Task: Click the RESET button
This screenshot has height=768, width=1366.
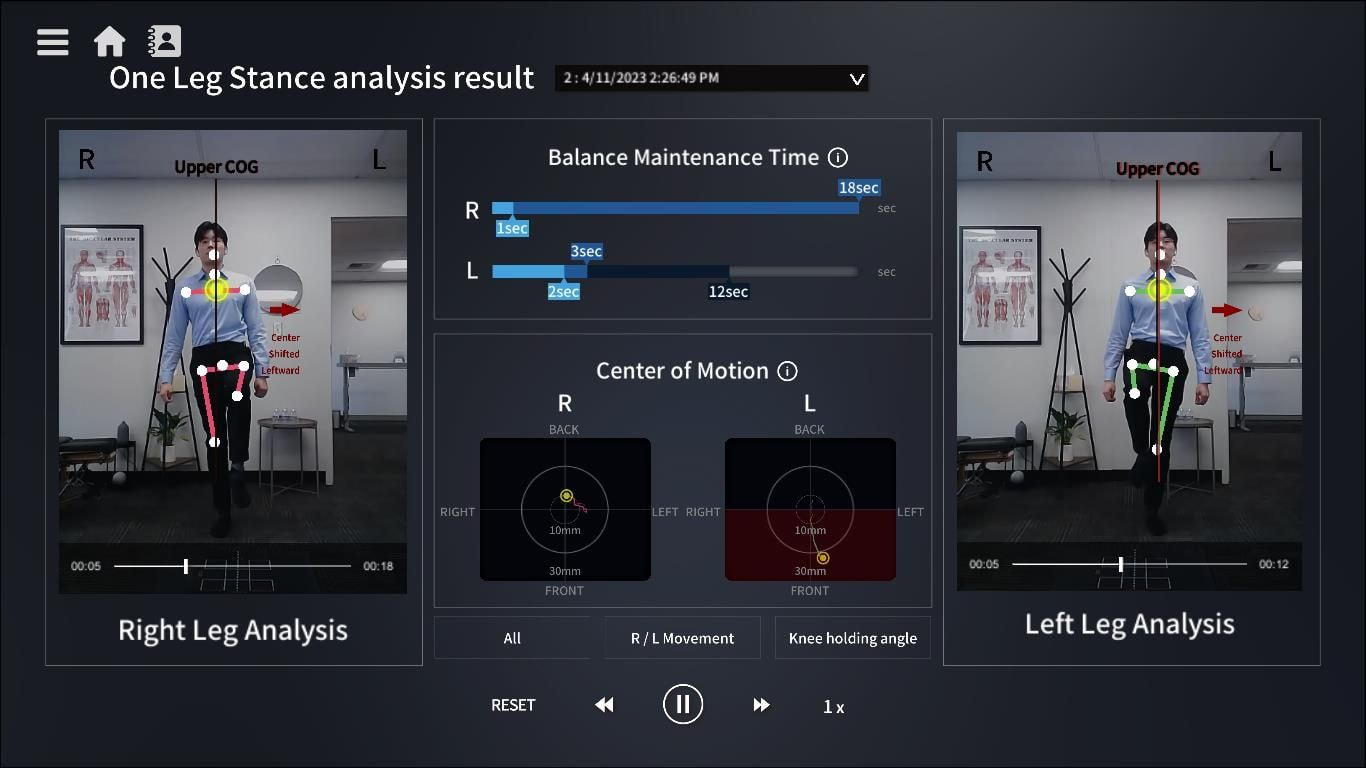Action: 513,705
